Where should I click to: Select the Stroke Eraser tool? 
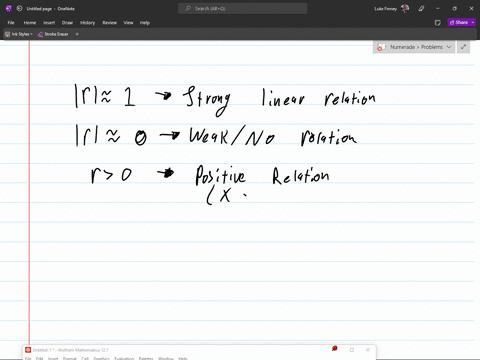[x=53, y=34]
